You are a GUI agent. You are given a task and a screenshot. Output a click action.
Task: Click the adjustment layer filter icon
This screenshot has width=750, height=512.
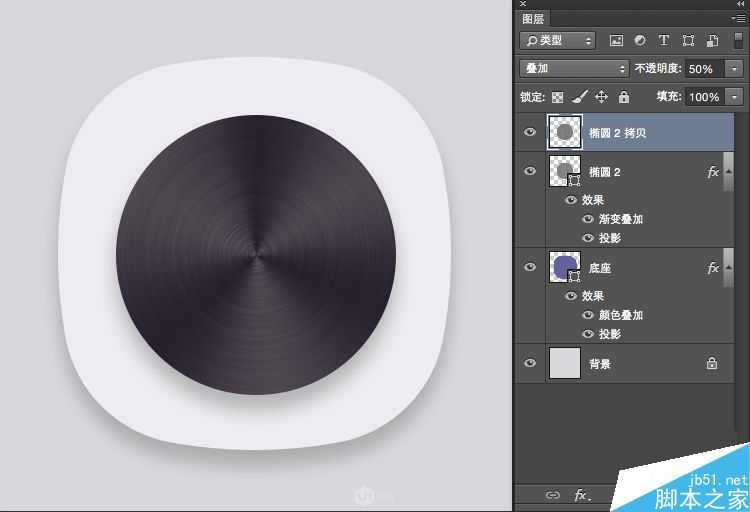click(x=640, y=41)
